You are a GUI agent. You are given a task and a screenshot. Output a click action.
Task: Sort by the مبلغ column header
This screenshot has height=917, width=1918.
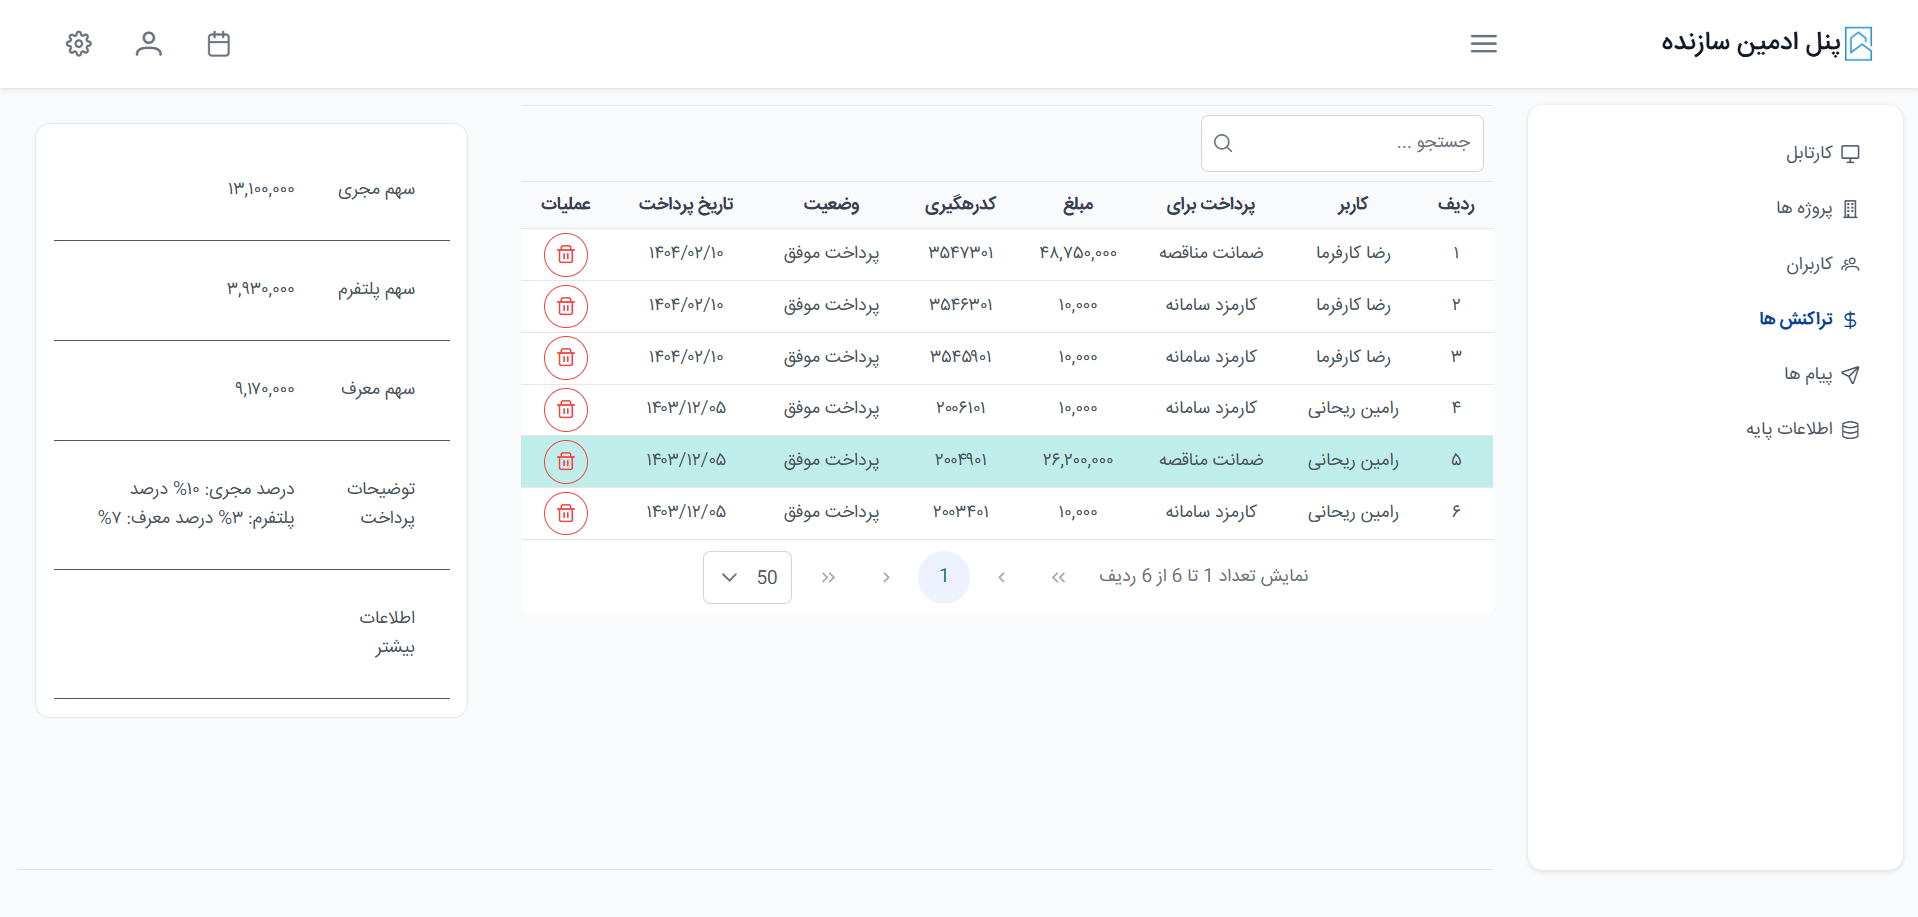(1077, 204)
